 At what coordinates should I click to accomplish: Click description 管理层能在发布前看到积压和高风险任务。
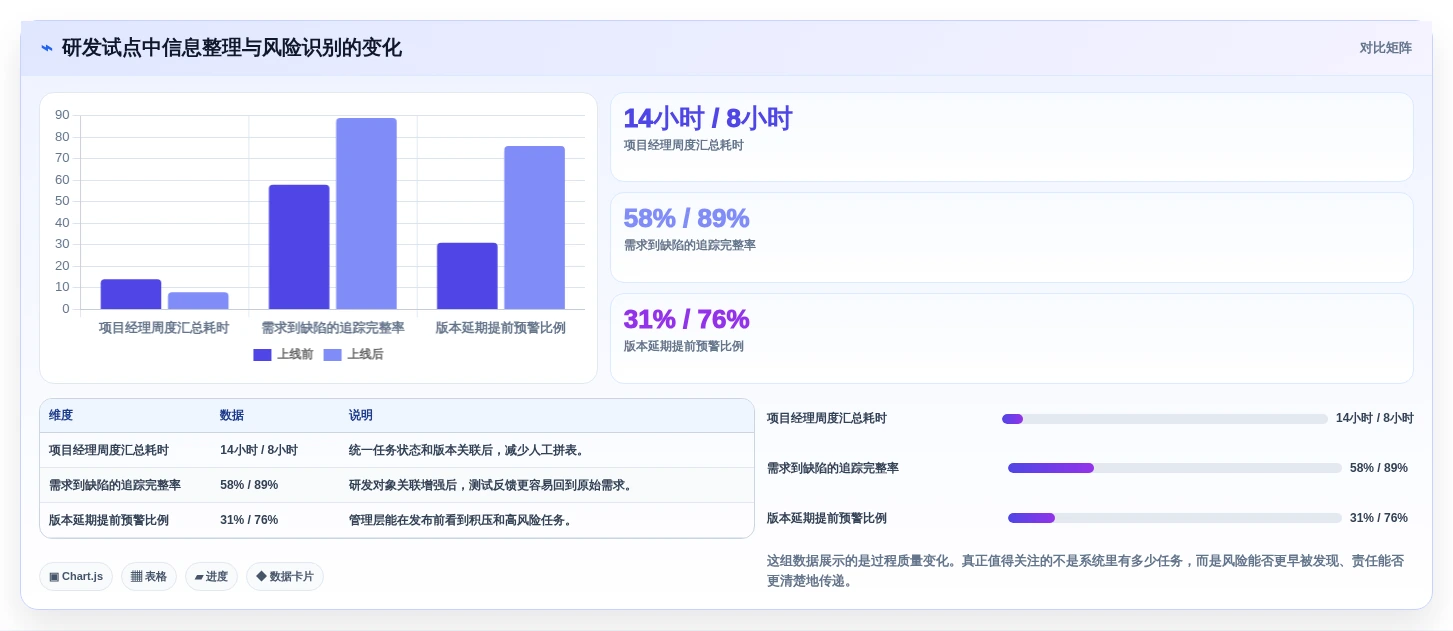462,520
